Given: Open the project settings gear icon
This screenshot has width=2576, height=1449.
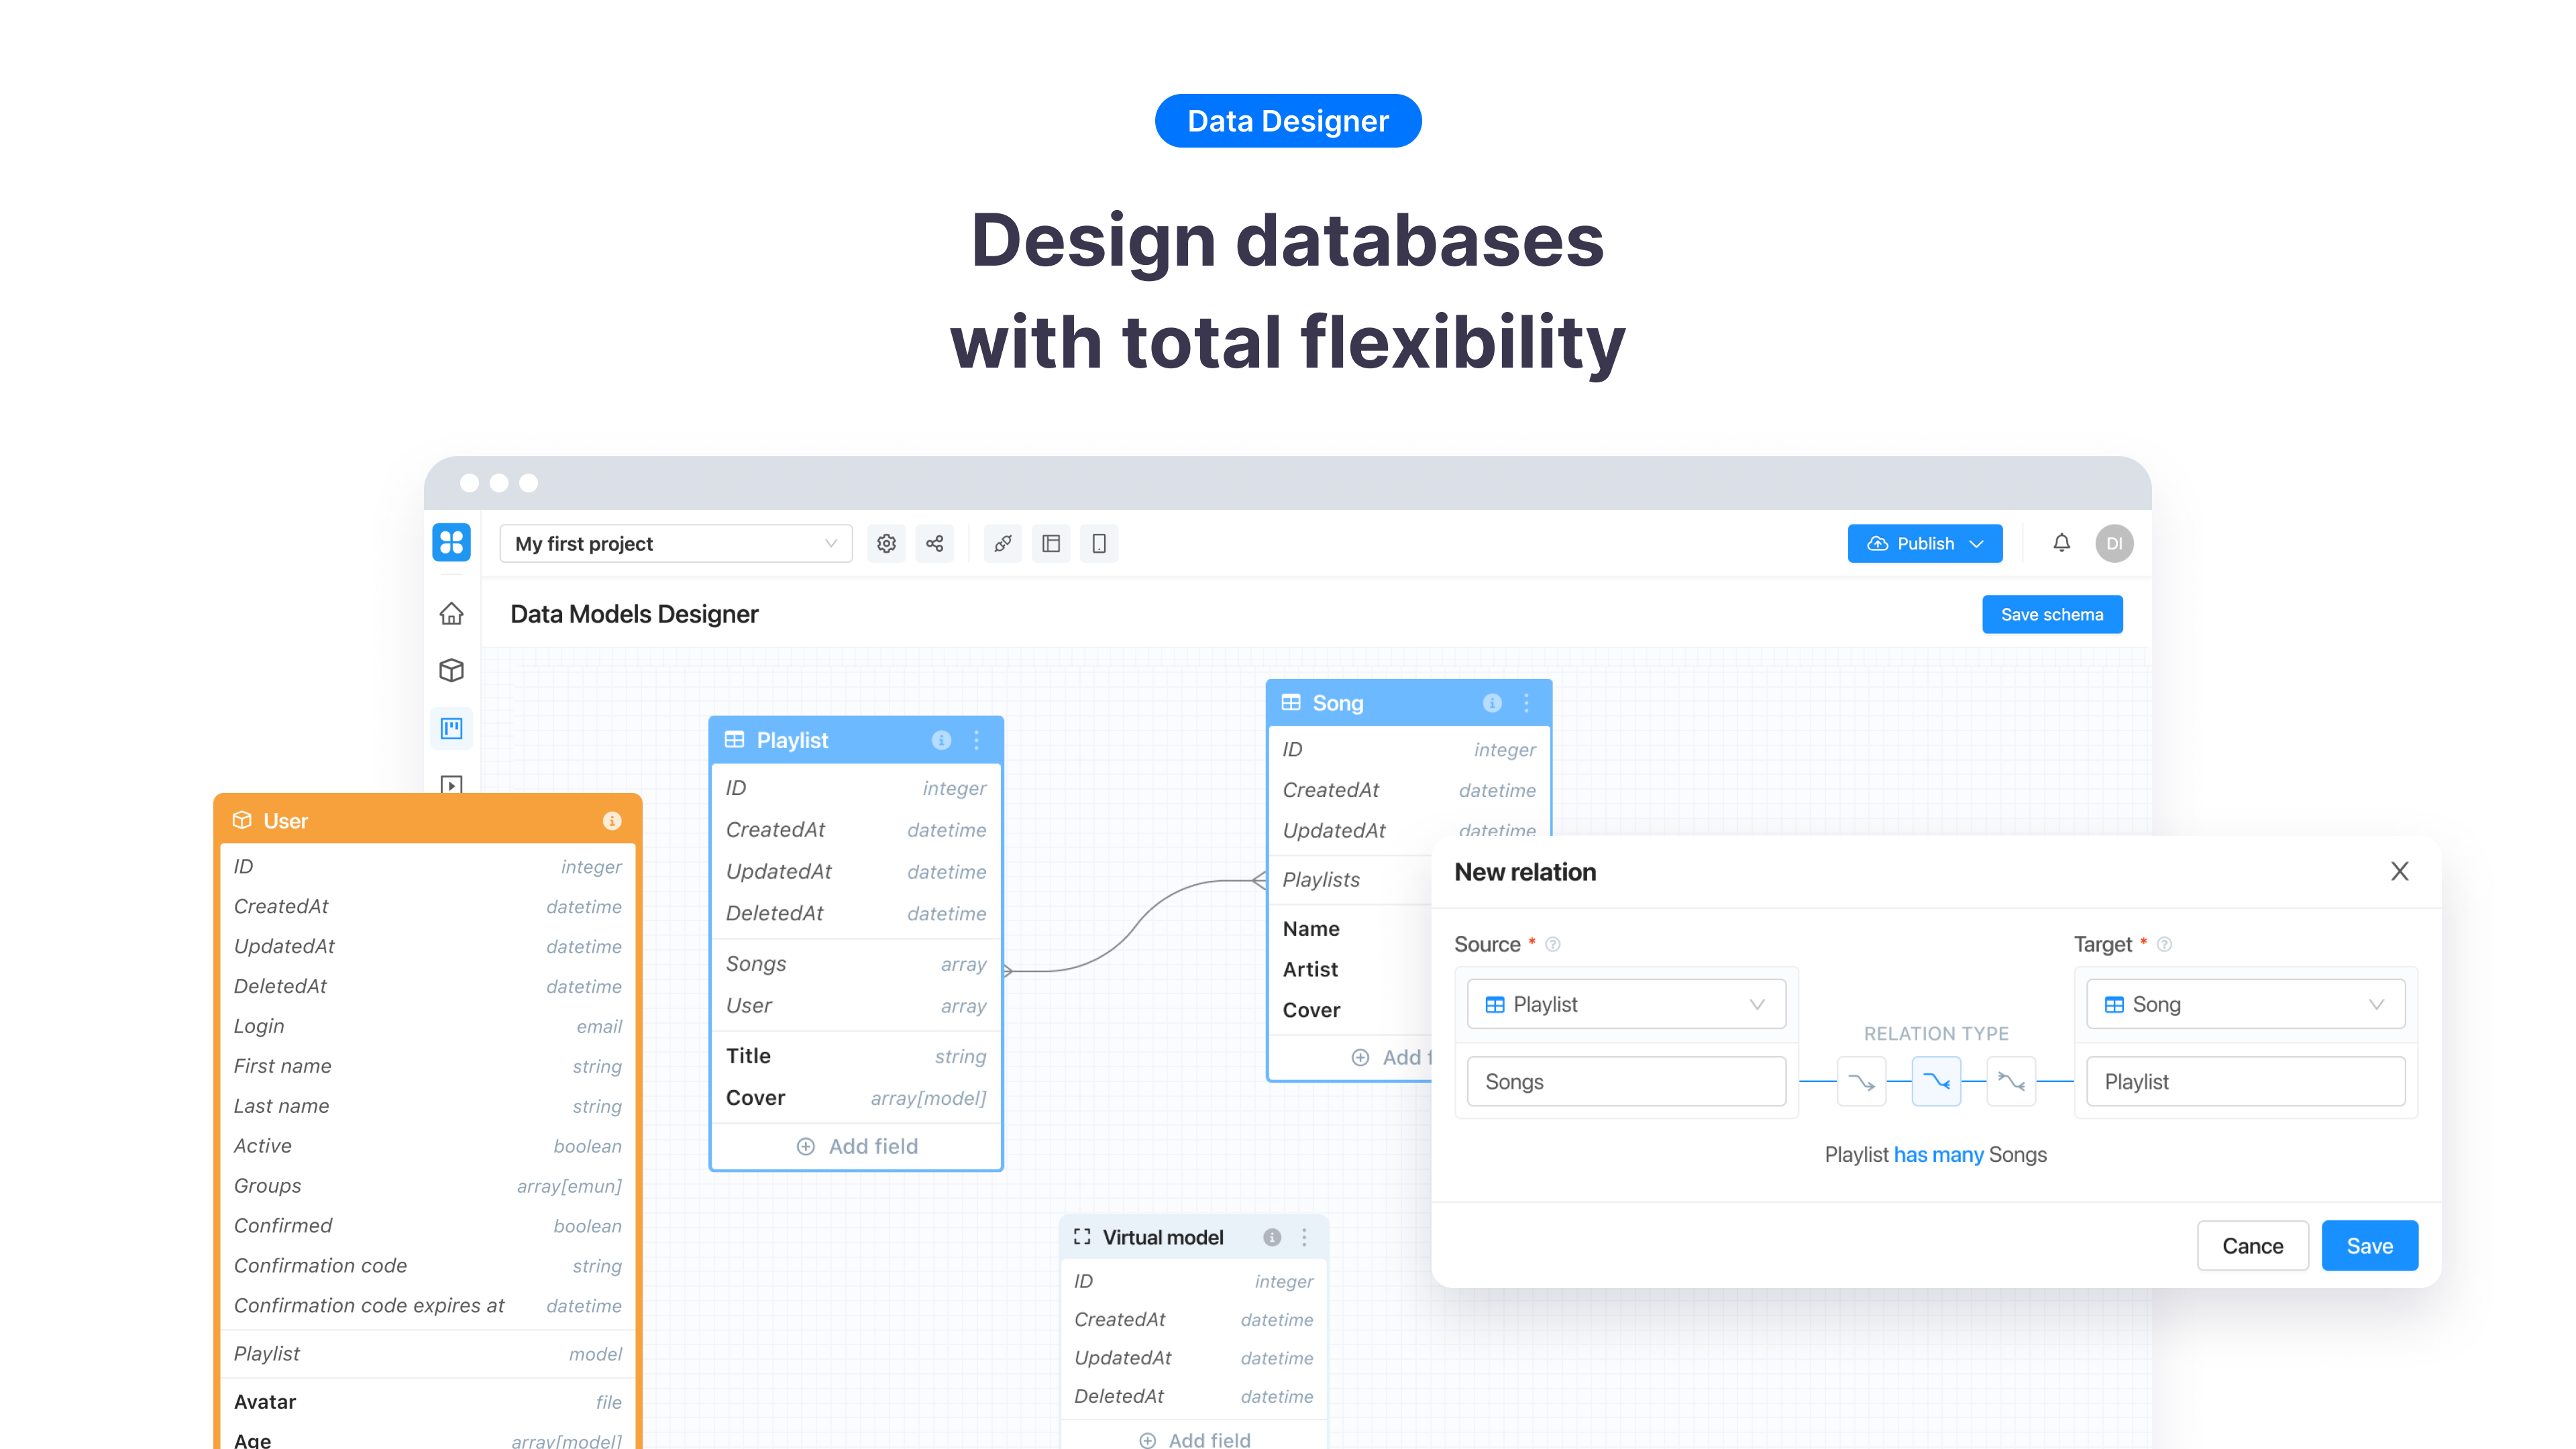Looking at the screenshot, I should [886, 543].
